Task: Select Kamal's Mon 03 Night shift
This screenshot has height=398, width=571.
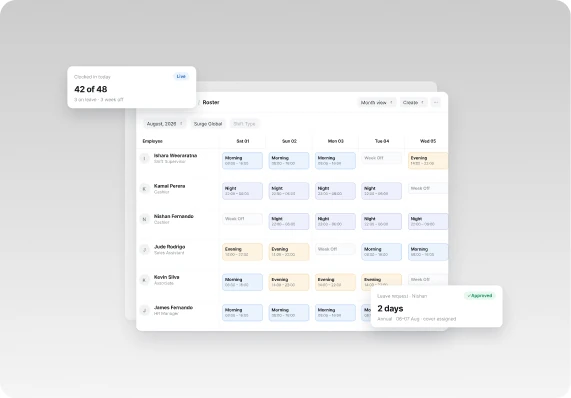Action: click(335, 191)
